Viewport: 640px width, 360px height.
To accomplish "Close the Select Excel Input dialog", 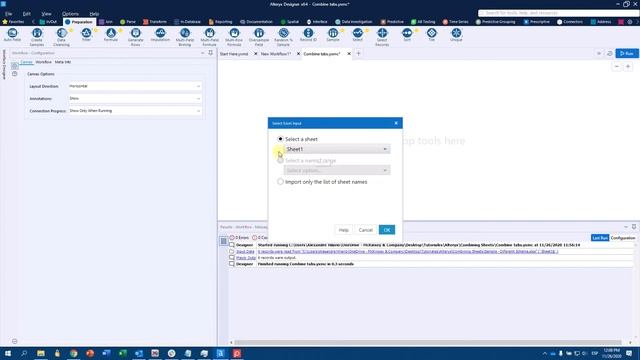I will (396, 123).
